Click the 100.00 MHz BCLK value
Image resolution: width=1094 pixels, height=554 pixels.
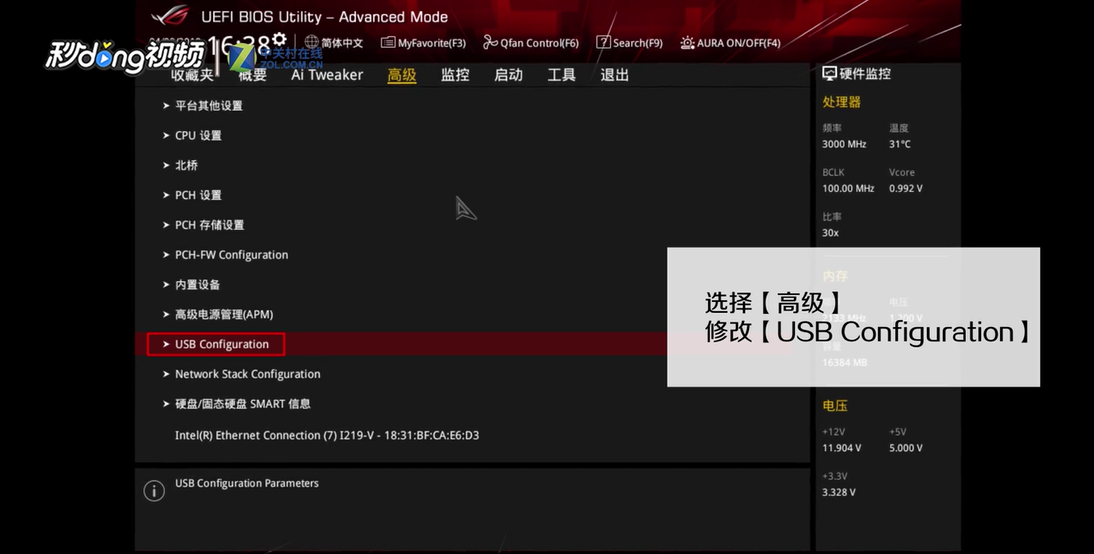(x=848, y=188)
